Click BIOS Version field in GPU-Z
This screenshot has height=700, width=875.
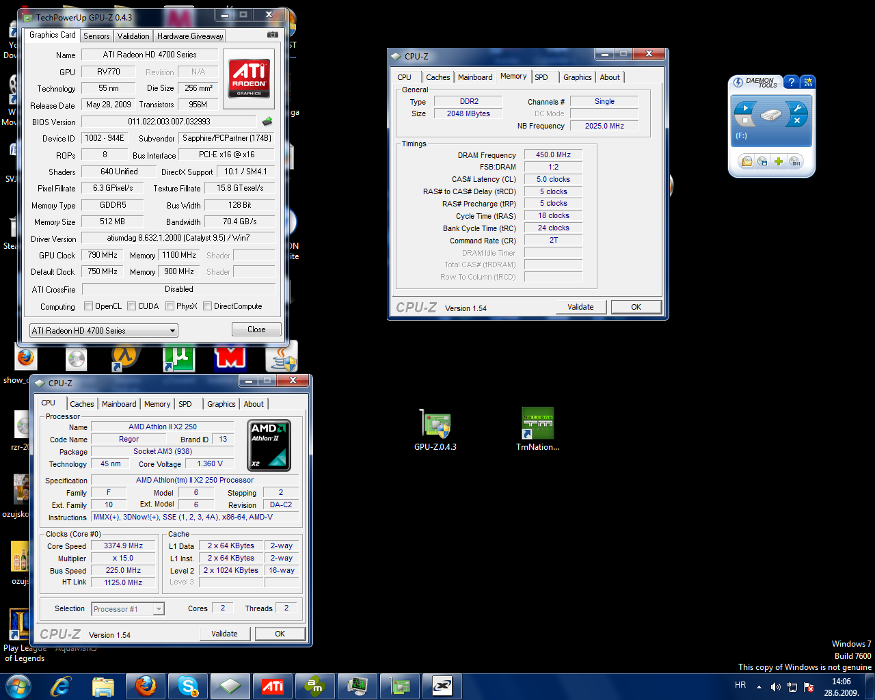point(169,121)
